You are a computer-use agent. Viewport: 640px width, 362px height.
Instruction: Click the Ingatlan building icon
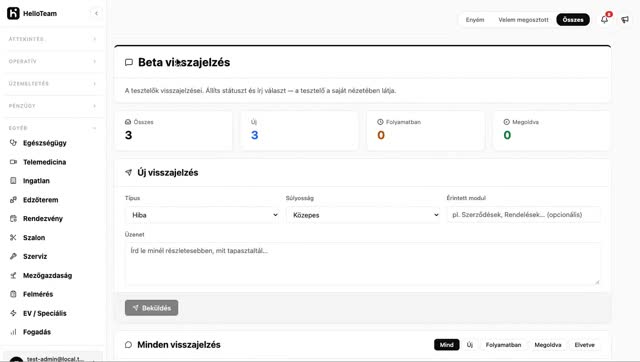(x=13, y=181)
